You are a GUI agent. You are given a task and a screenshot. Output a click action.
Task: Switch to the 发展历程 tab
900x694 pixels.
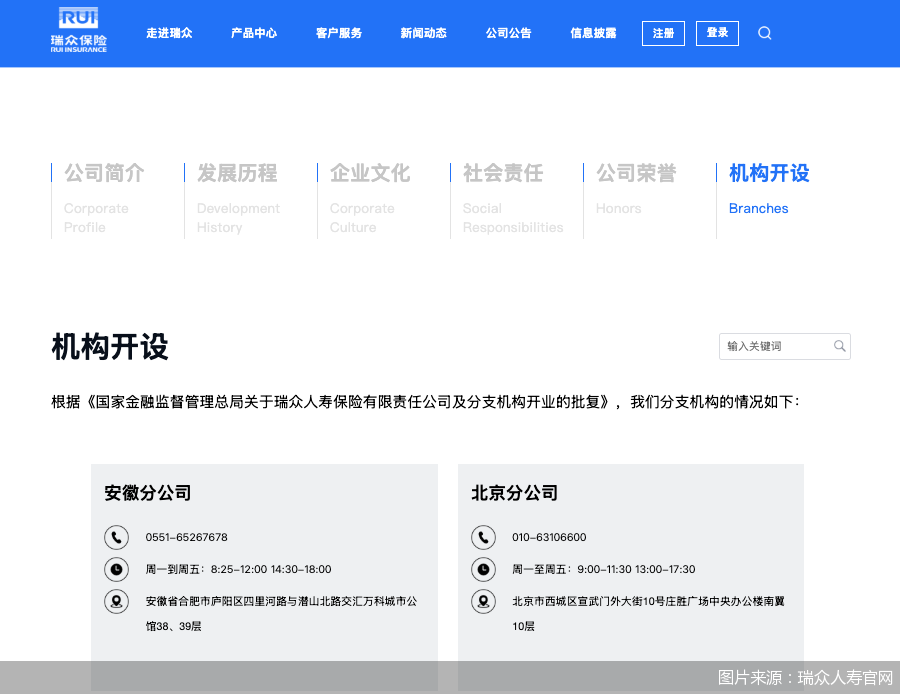click(236, 173)
